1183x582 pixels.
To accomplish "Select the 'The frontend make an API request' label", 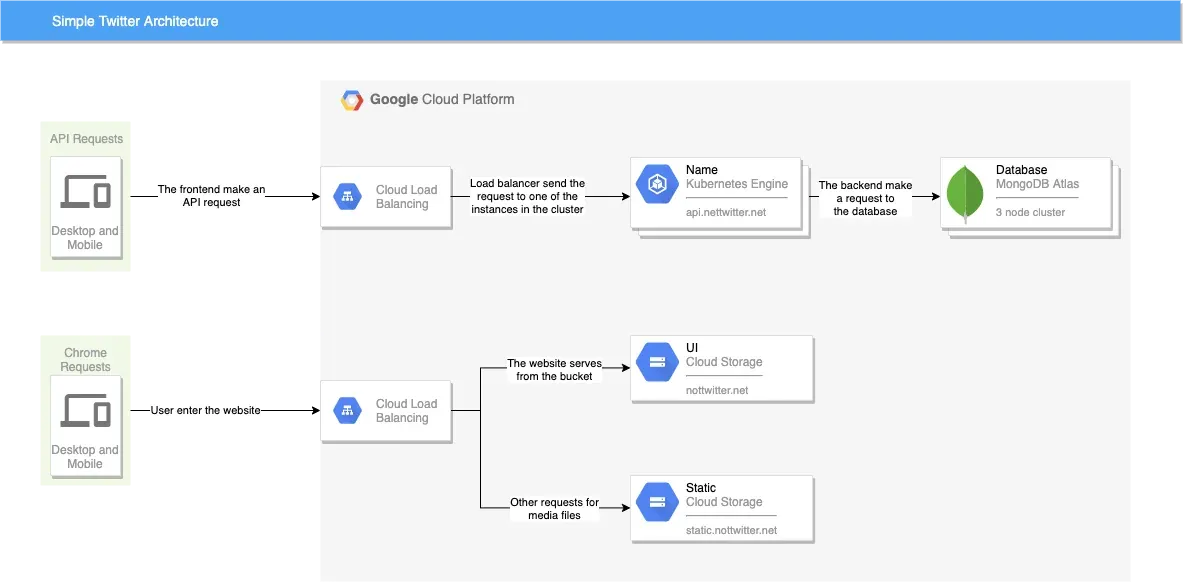I will tap(211, 196).
